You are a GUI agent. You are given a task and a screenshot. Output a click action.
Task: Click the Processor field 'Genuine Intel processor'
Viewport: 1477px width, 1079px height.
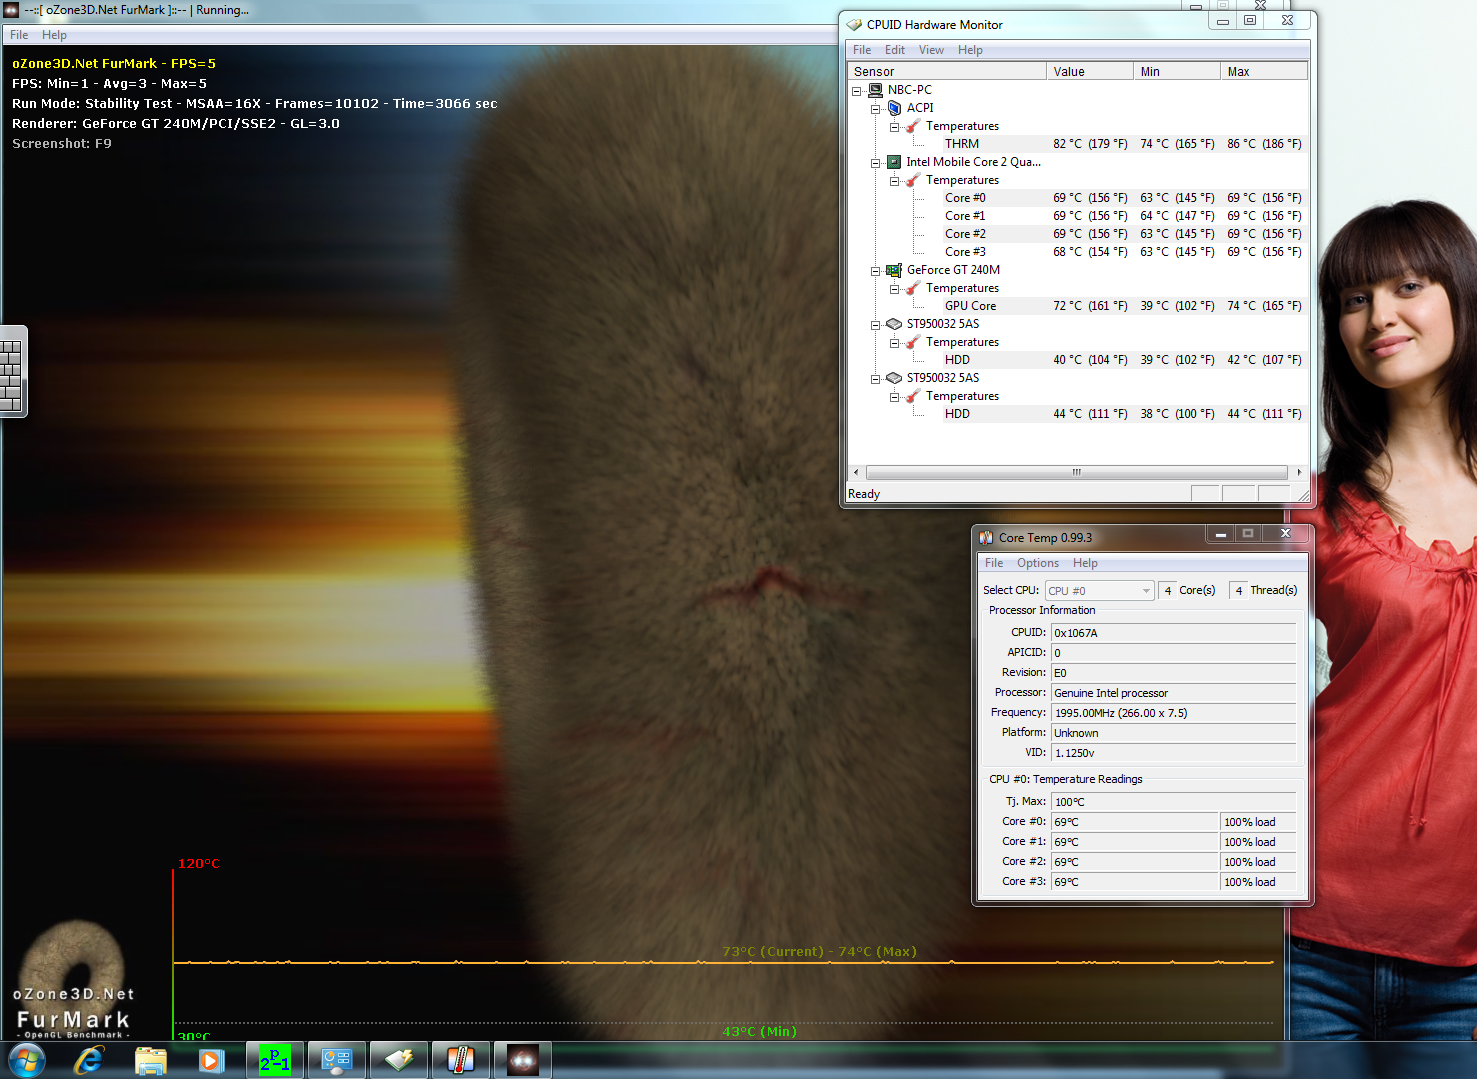pos(1174,693)
